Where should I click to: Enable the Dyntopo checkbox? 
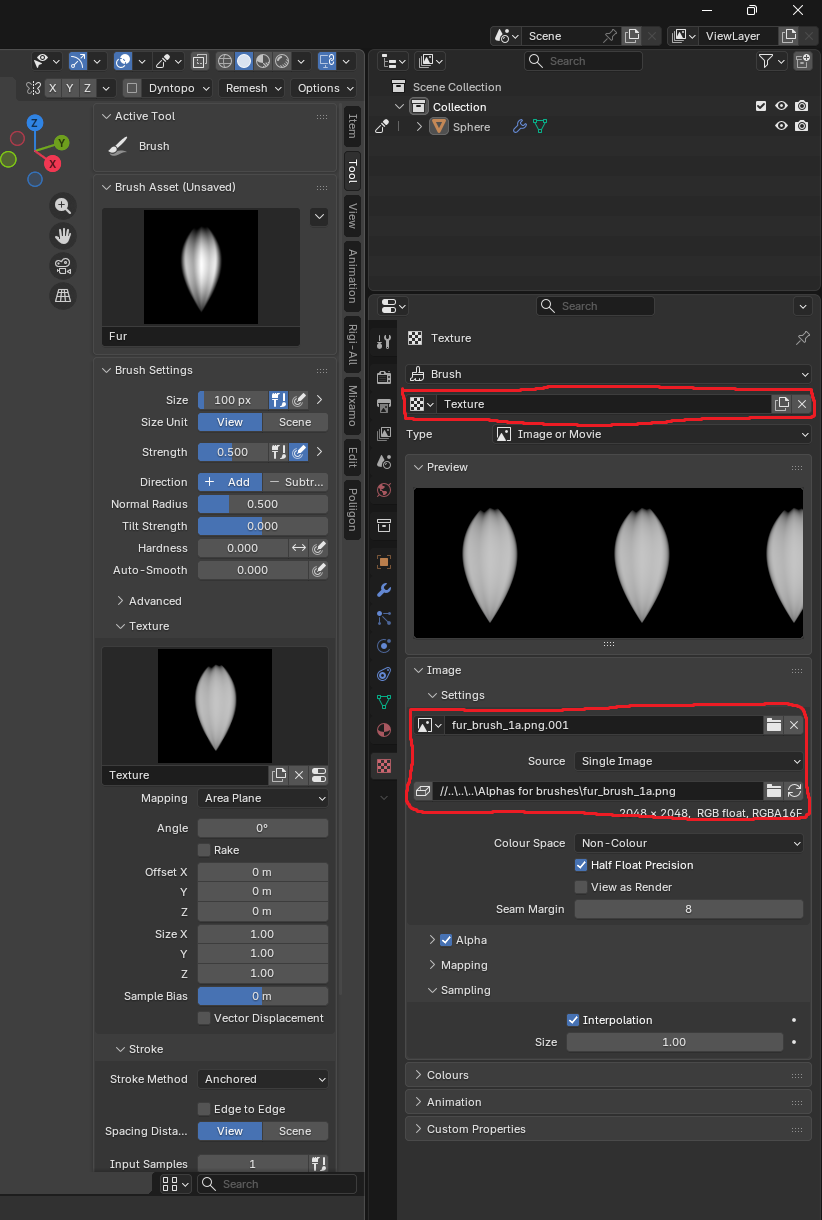(x=130, y=88)
